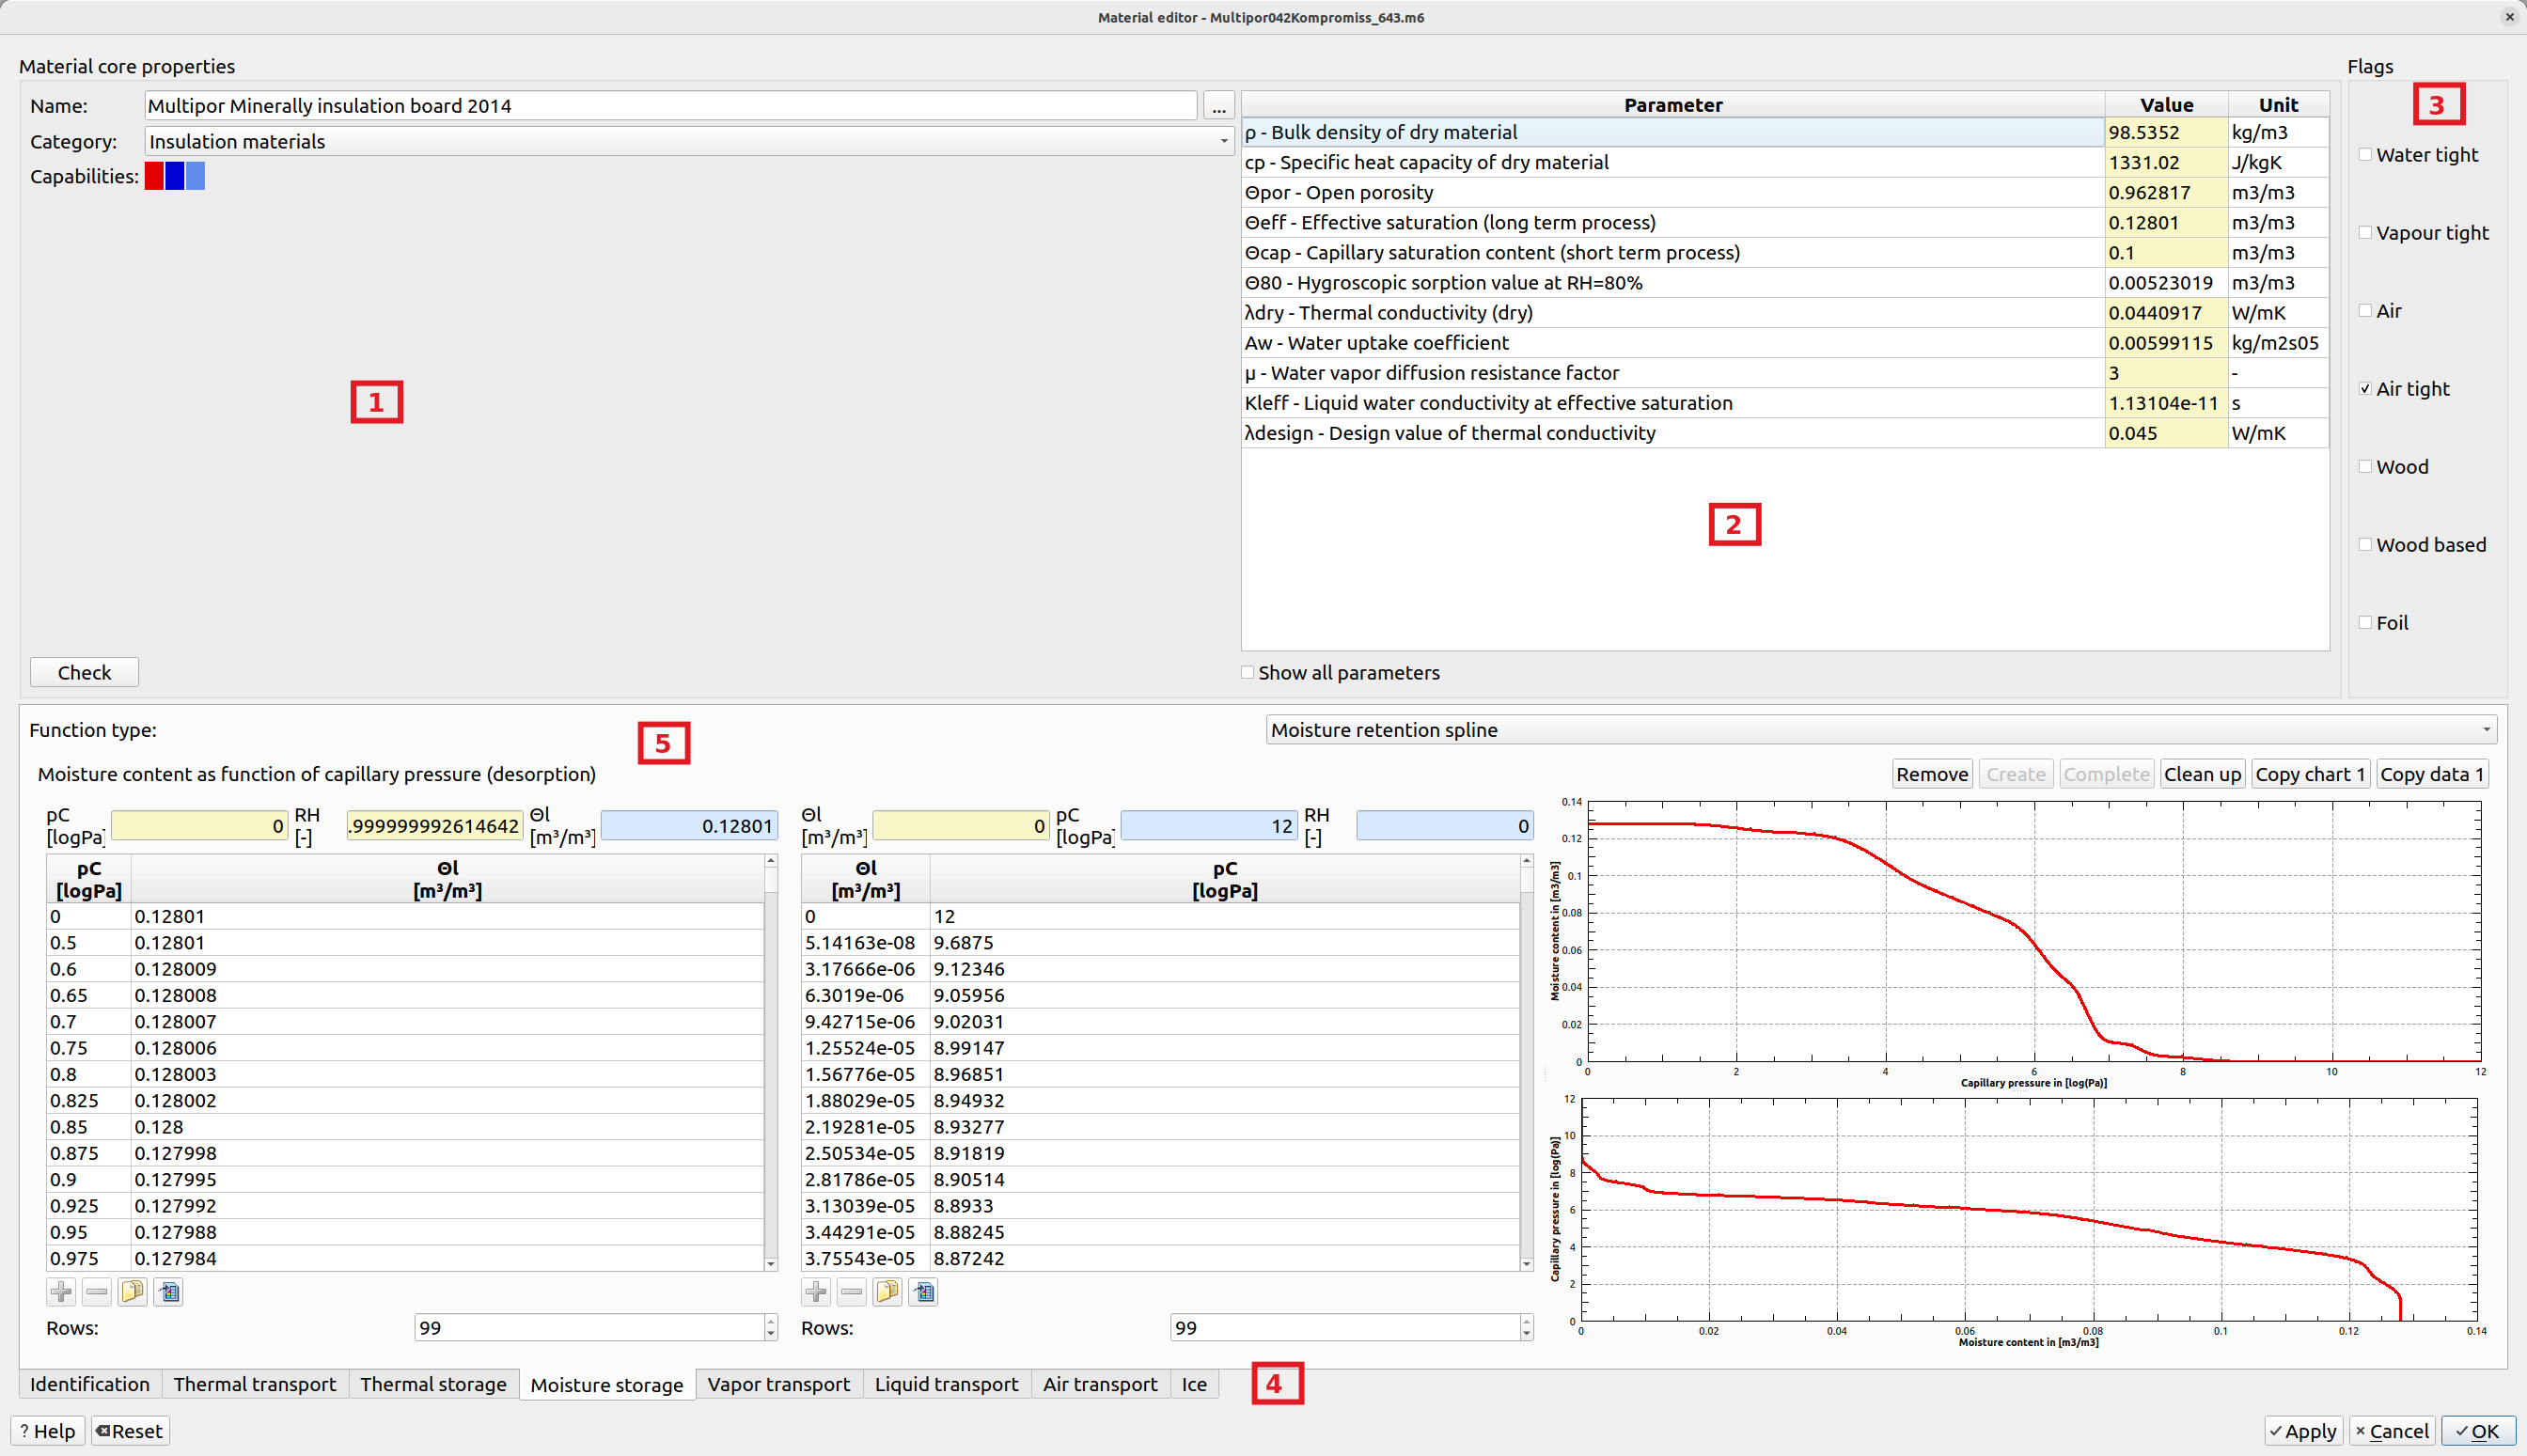Click the RH field showing .999999992614642
2527x1456 pixels.
435,826
